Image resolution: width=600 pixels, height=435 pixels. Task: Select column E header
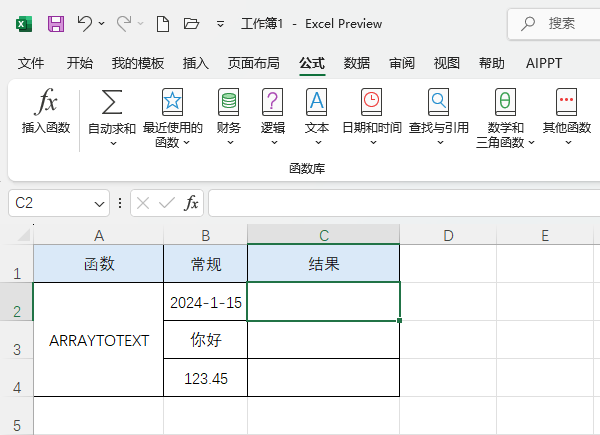(545, 235)
